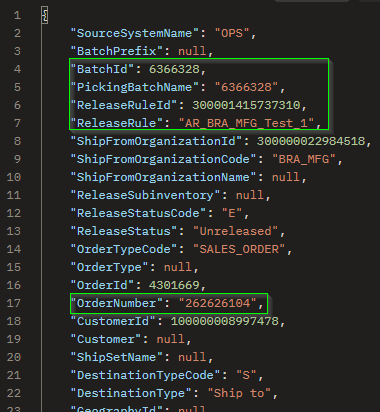Click the opening brace on line 1
The image size is (380, 412).
click(x=45, y=15)
